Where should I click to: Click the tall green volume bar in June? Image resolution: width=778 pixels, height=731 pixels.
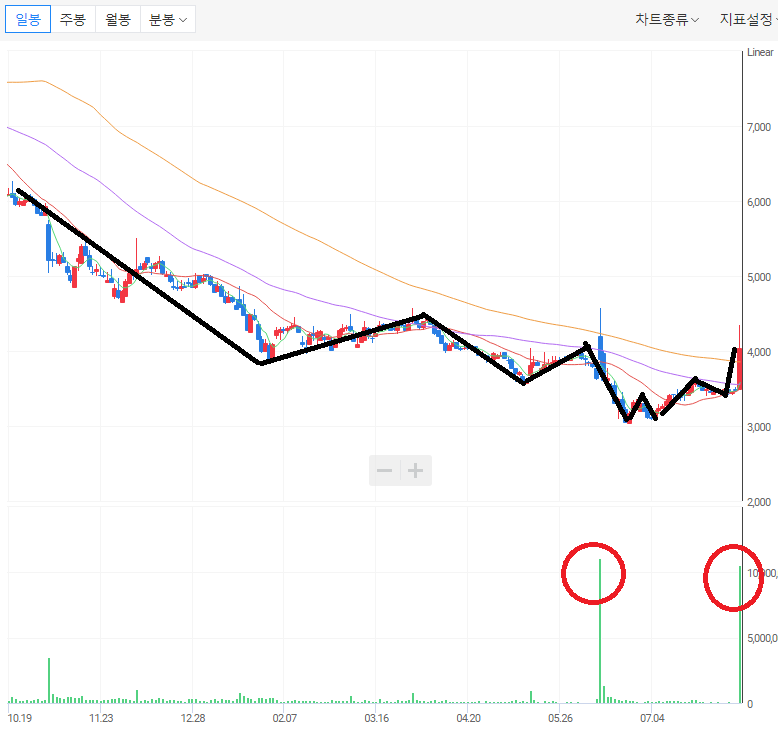coord(600,631)
